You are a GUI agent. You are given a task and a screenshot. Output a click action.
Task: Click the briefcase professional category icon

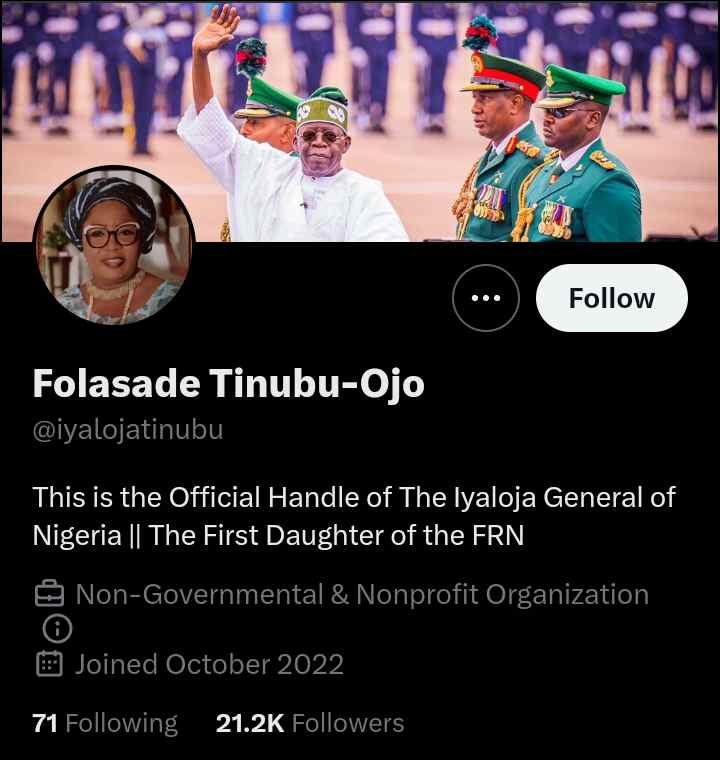point(50,595)
